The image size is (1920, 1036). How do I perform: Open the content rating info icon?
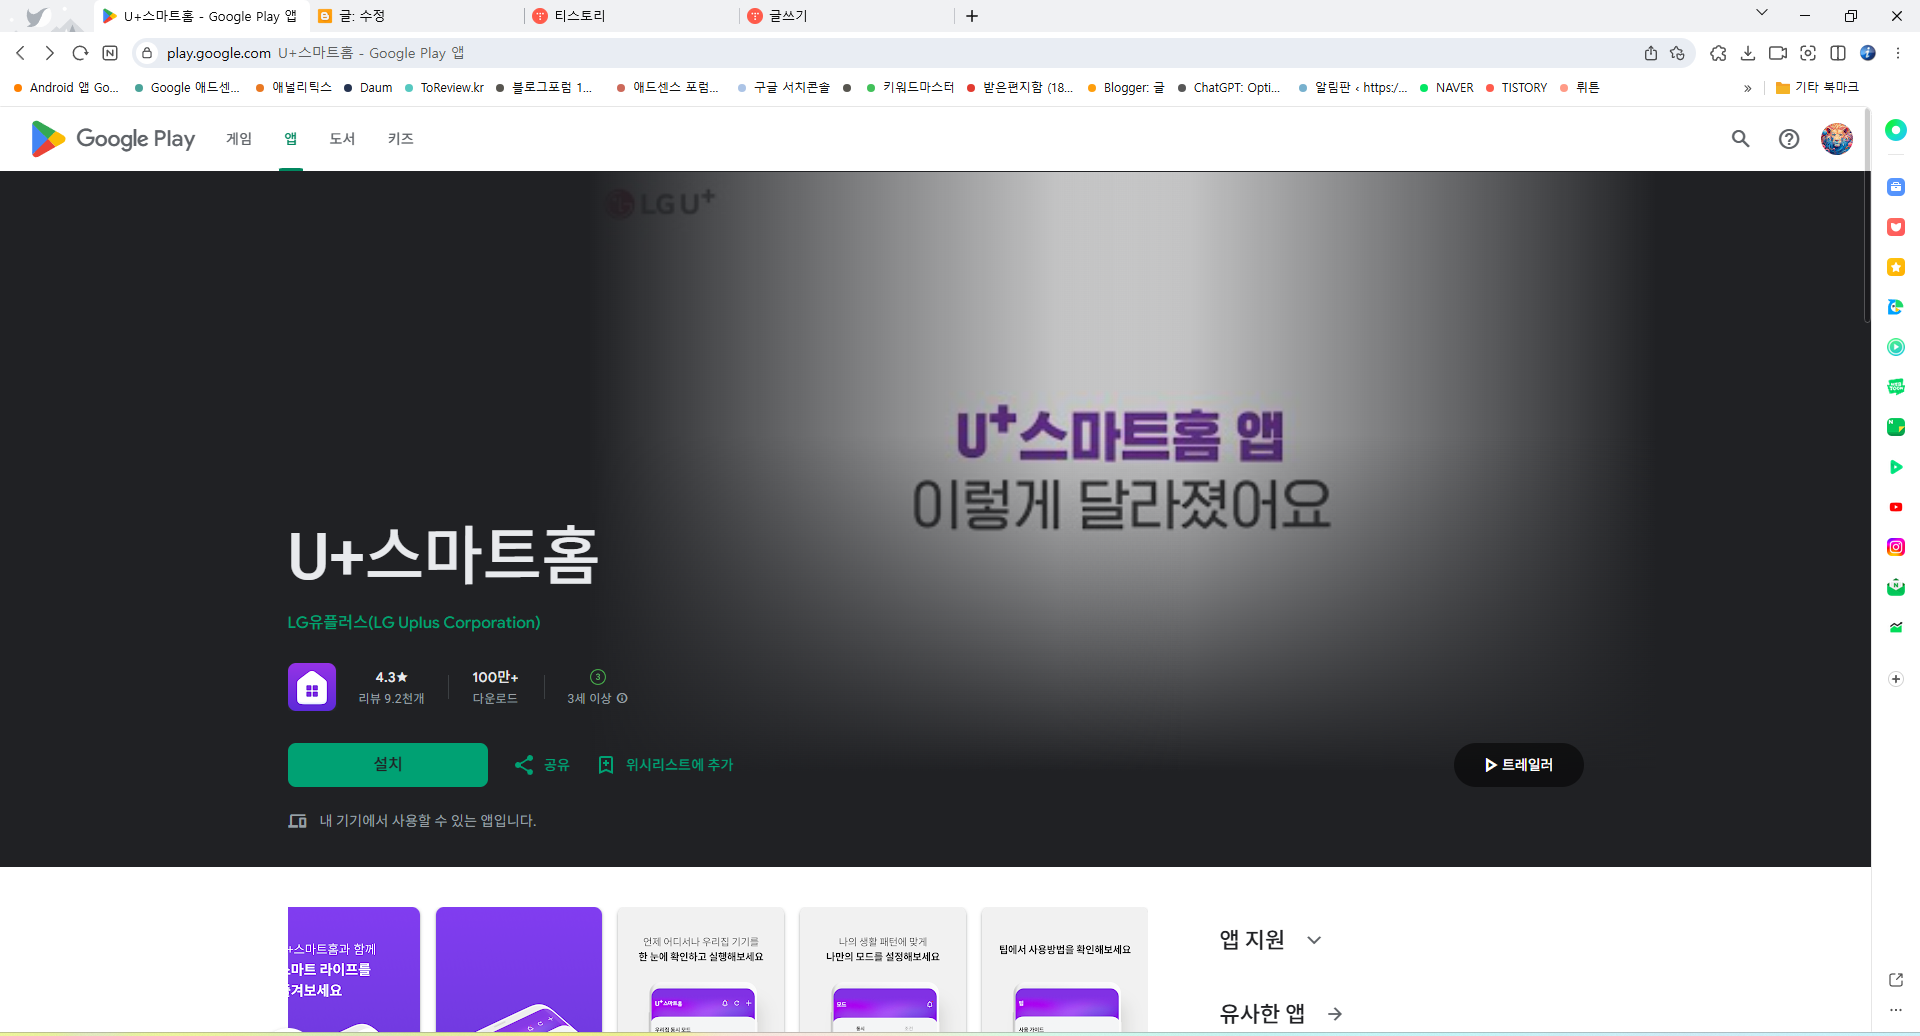point(622,698)
